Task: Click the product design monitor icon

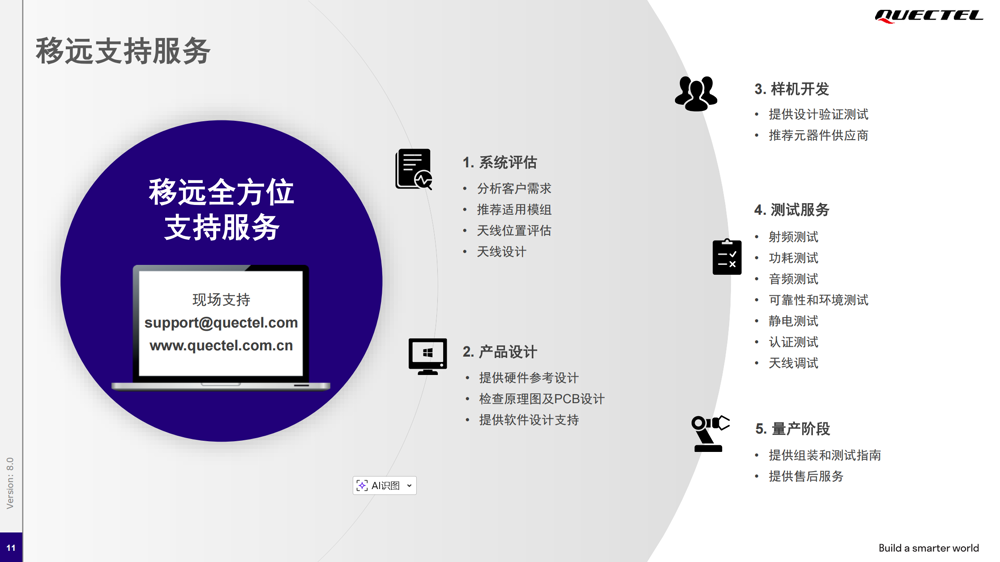Action: (427, 356)
